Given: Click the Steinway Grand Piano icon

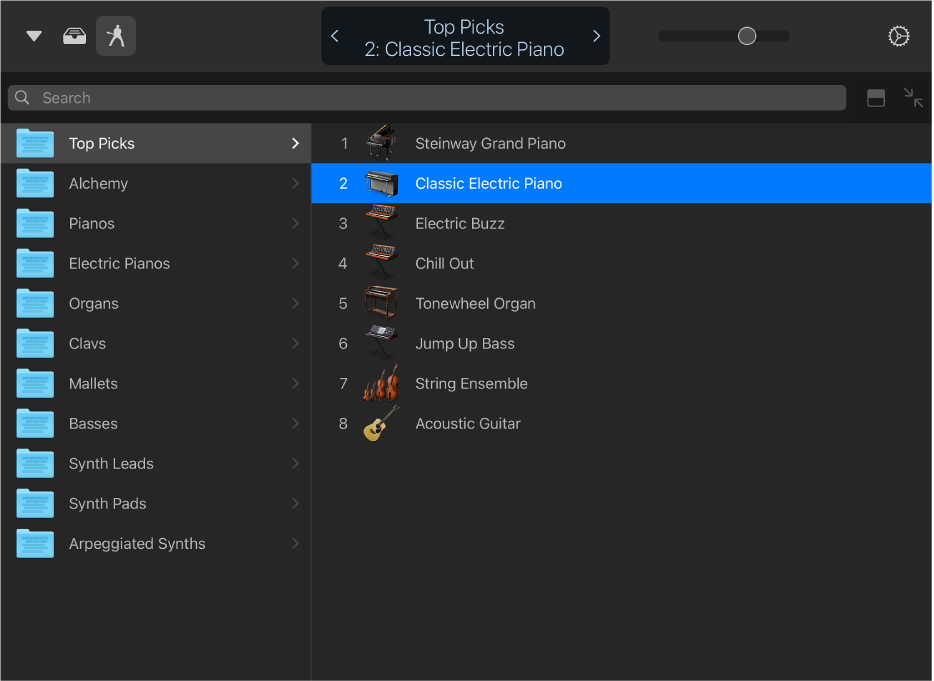Looking at the screenshot, I should point(381,143).
